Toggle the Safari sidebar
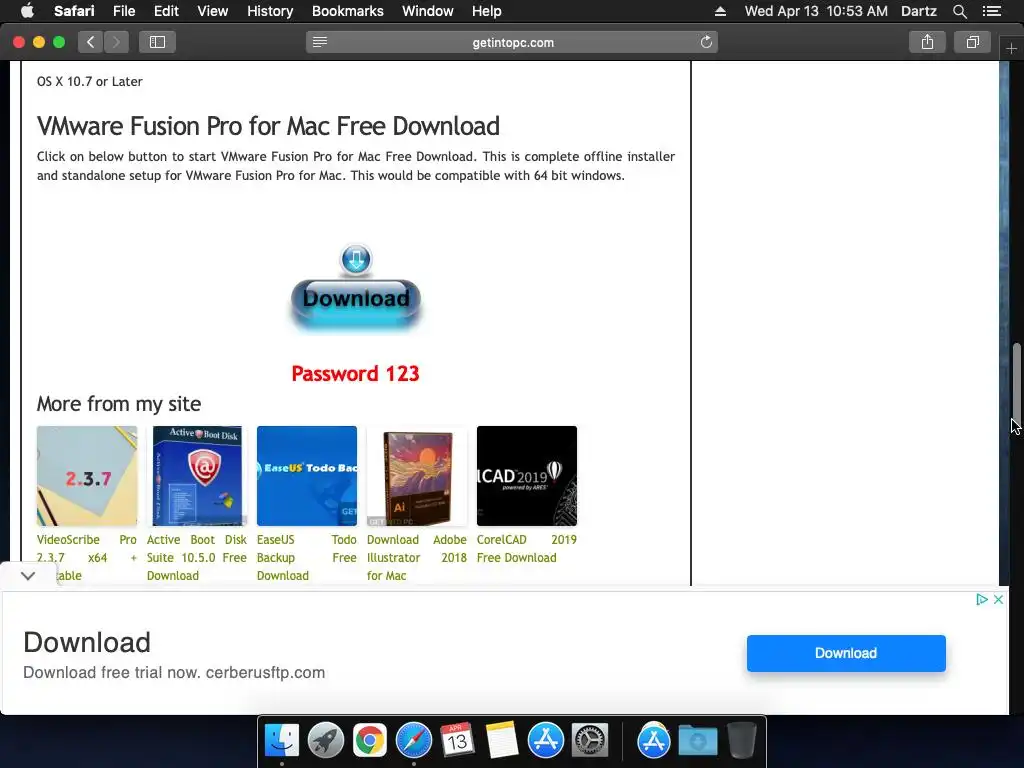The height and width of the screenshot is (768, 1024). pos(157,42)
